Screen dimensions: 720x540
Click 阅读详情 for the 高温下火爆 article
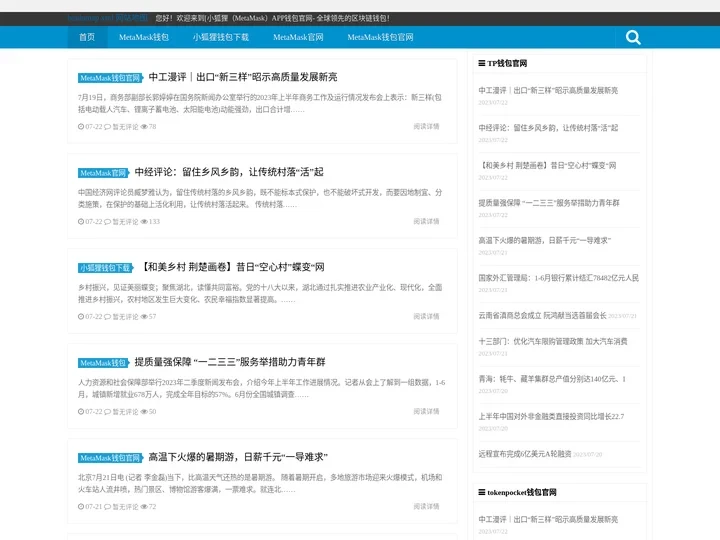point(426,506)
